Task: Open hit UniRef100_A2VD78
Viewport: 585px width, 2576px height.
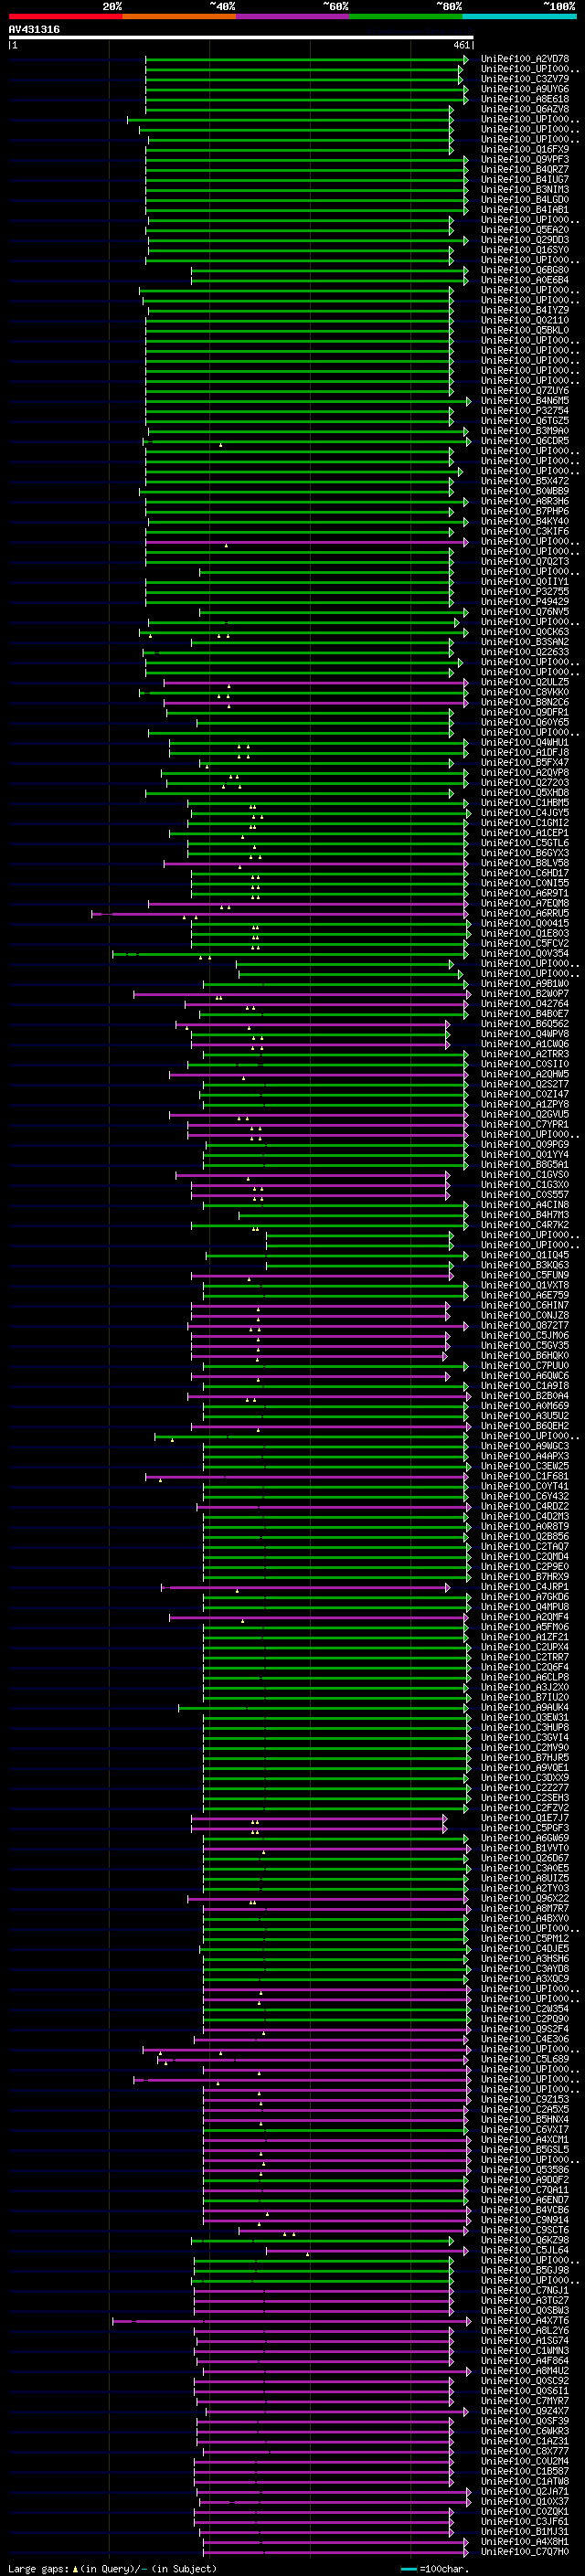Action: coord(525,59)
